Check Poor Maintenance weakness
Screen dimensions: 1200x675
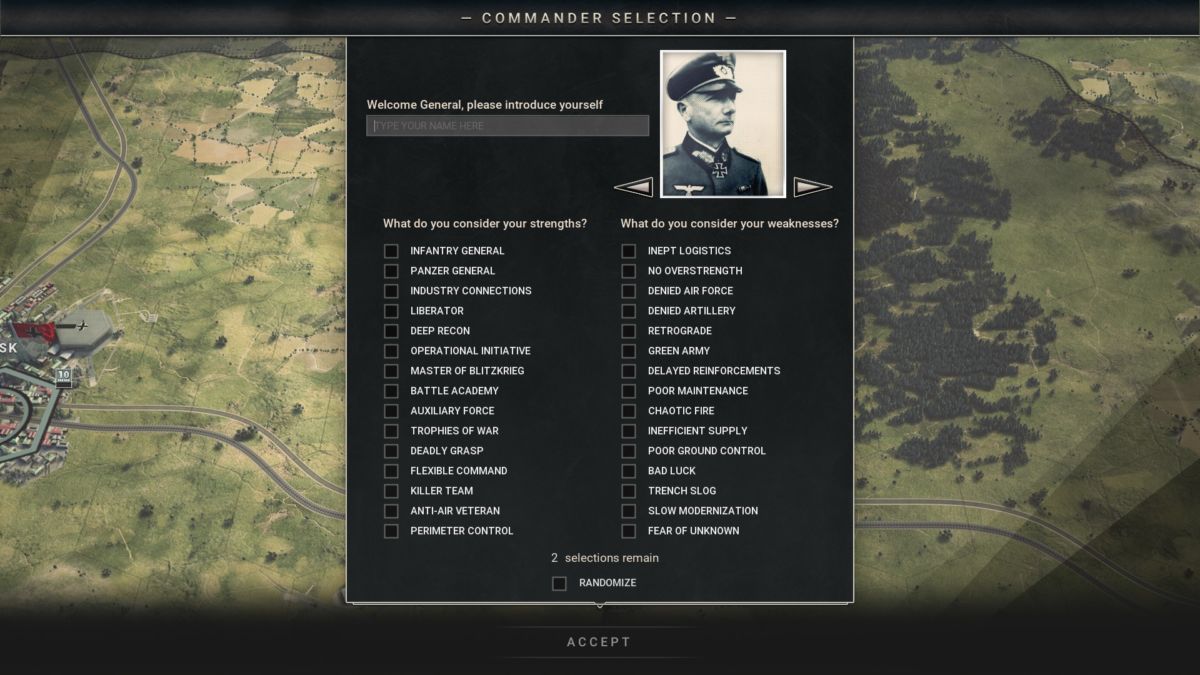[x=629, y=391]
